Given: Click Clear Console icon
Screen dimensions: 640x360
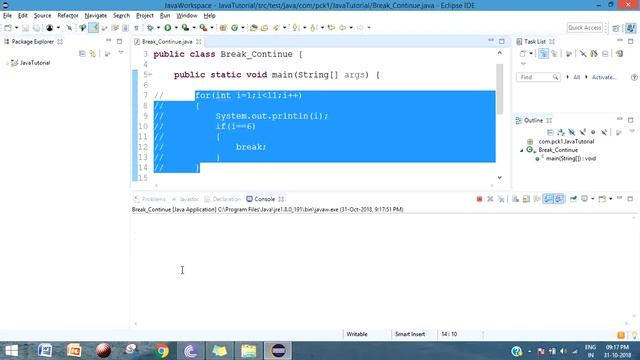Looking at the screenshot, I should coord(516,199).
